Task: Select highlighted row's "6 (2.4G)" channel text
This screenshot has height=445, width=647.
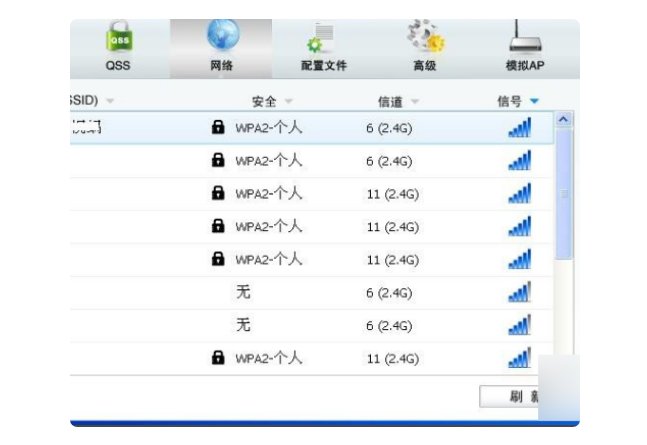Action: click(x=389, y=128)
